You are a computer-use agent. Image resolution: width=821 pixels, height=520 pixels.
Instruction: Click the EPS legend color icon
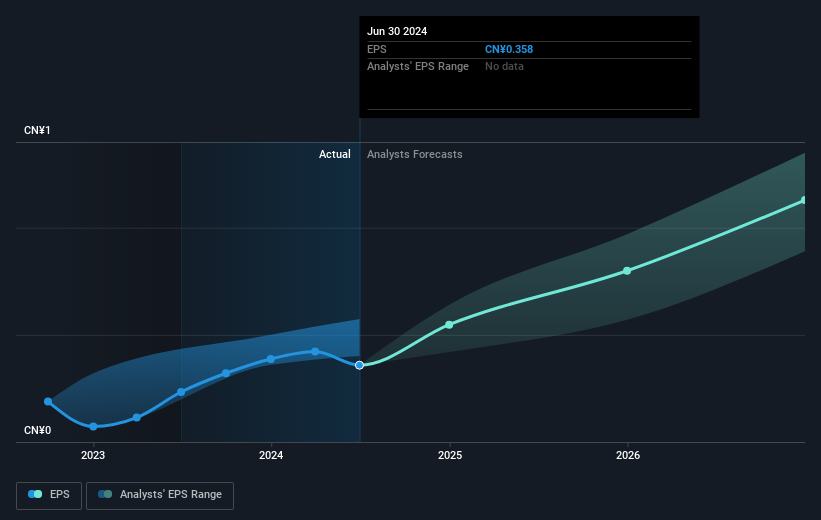[x=35, y=494]
